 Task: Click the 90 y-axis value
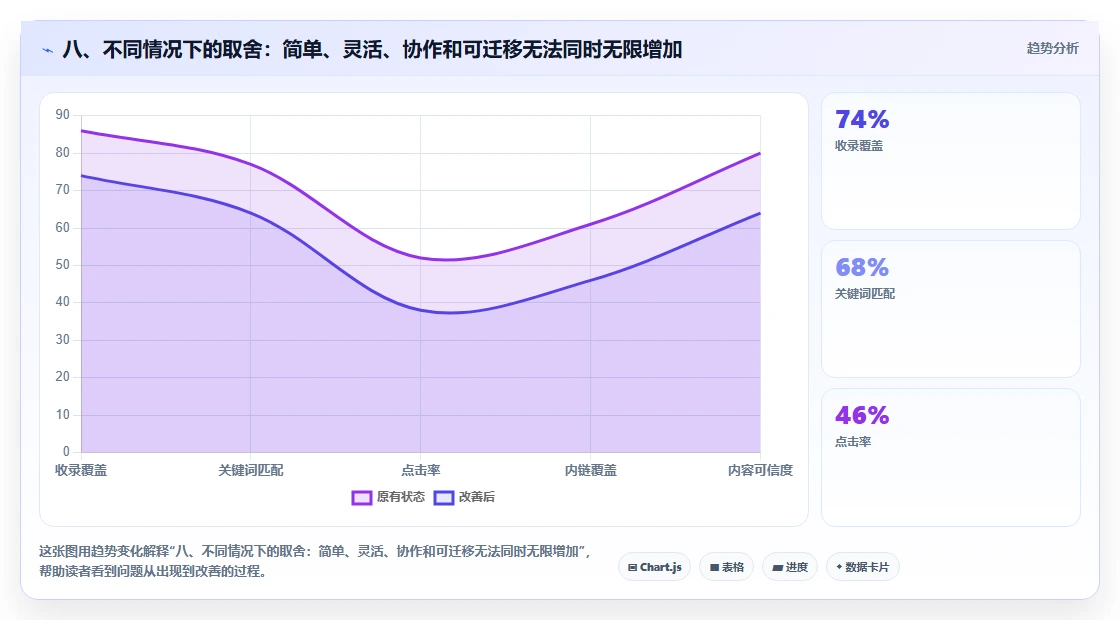[63, 115]
